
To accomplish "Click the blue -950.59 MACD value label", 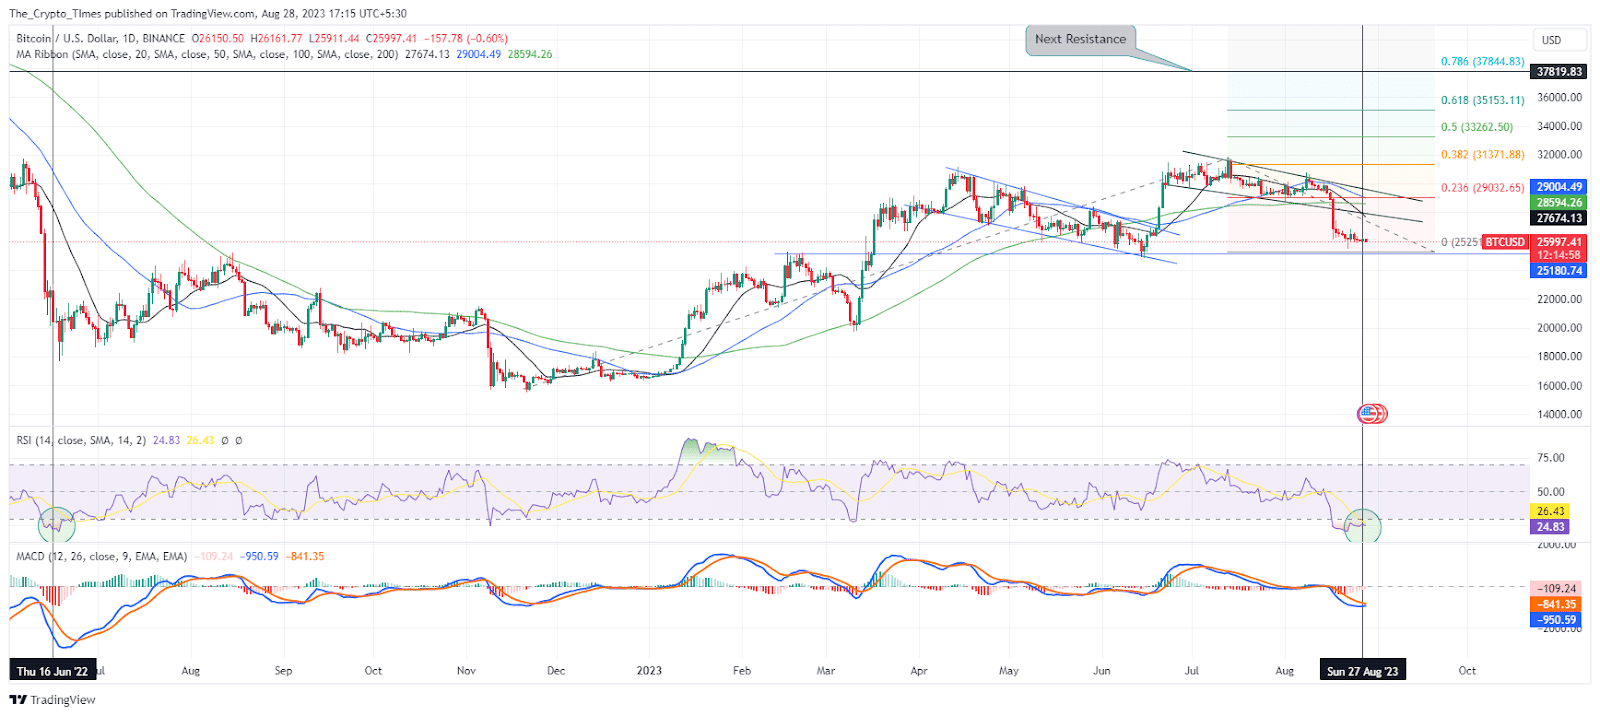I will 1557,619.
